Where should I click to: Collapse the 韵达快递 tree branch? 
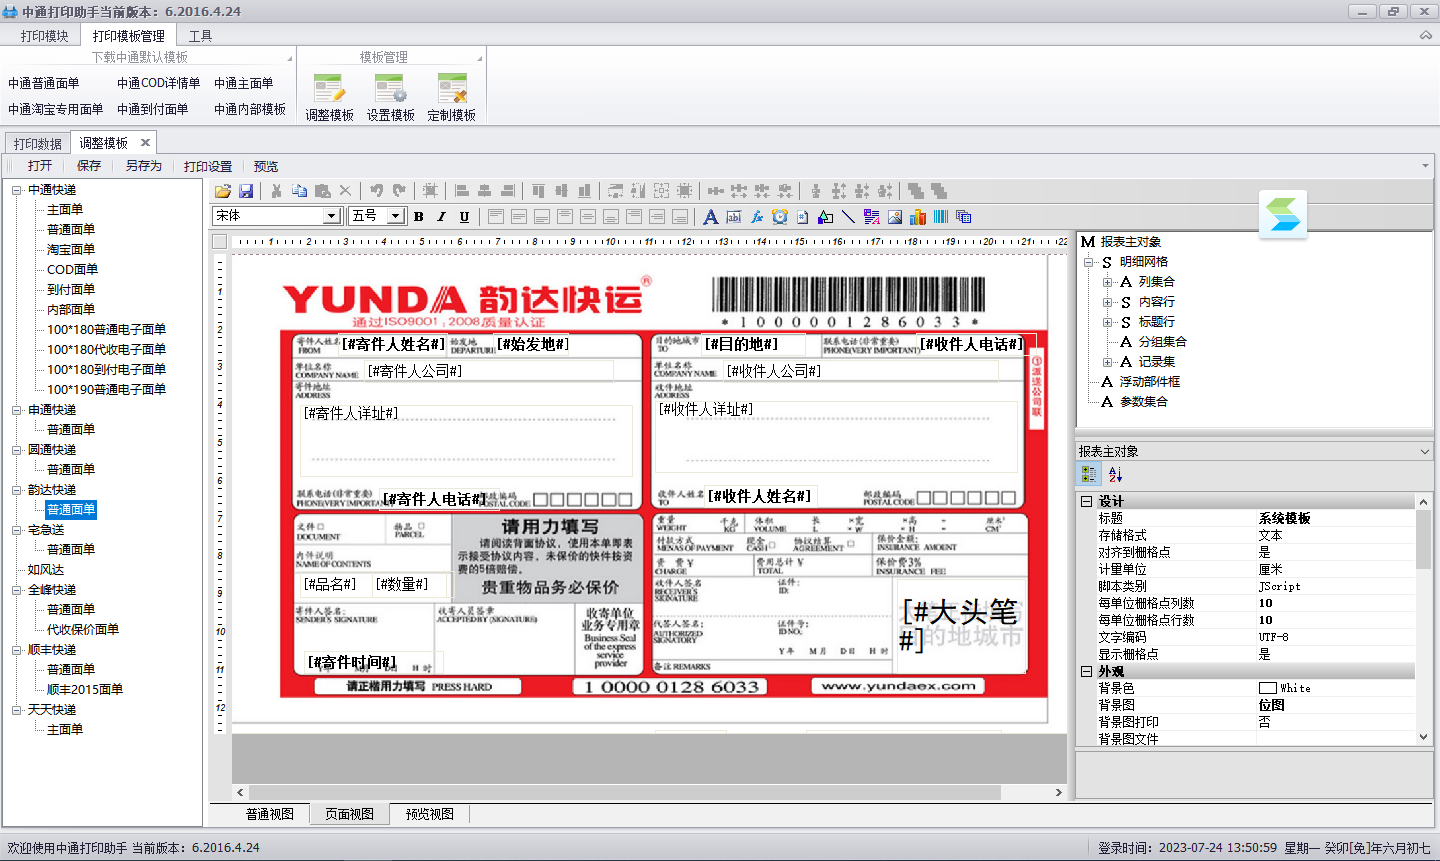pos(17,490)
